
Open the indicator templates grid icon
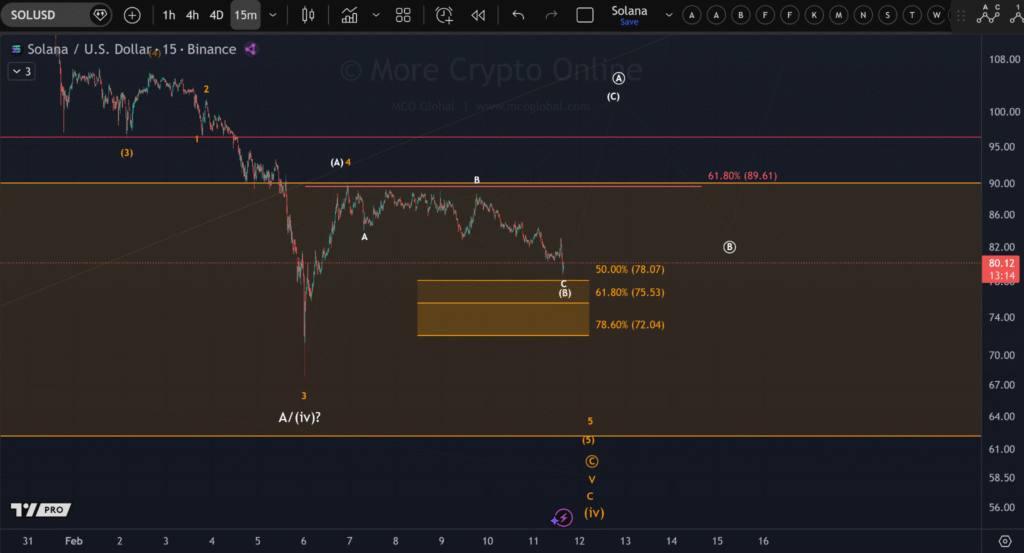tap(403, 15)
